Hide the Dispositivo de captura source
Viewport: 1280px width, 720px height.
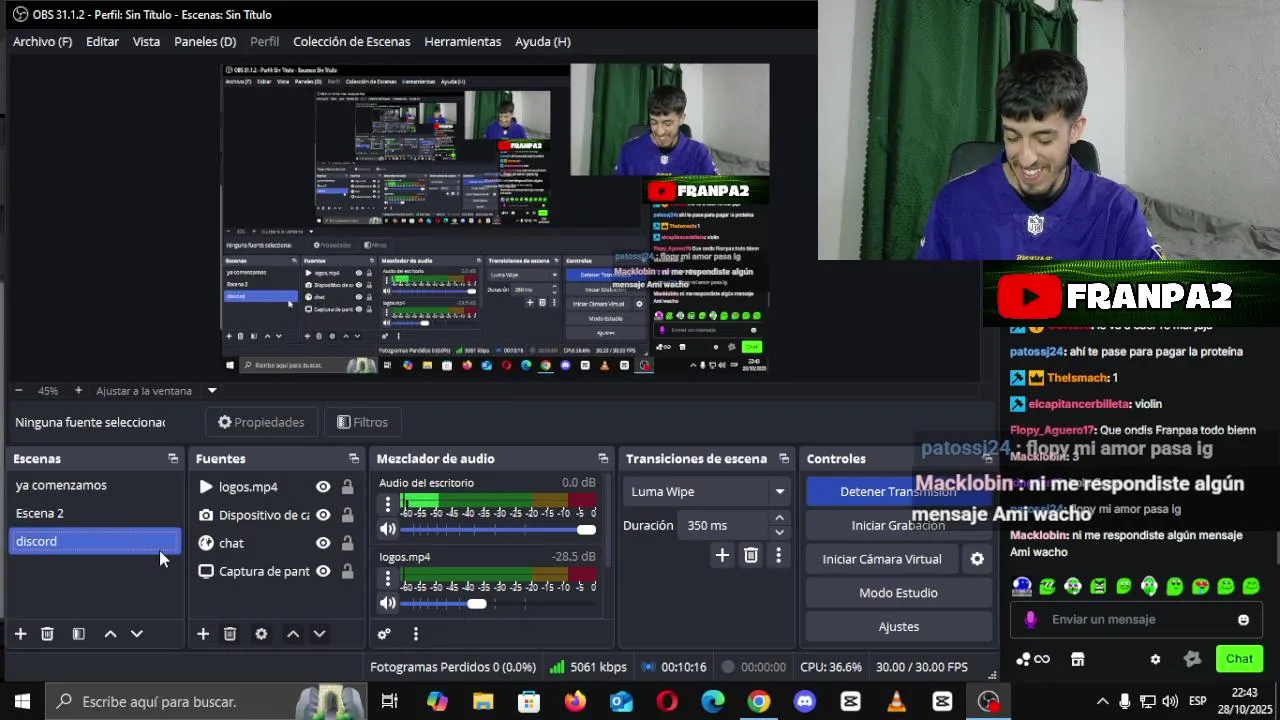pos(323,515)
